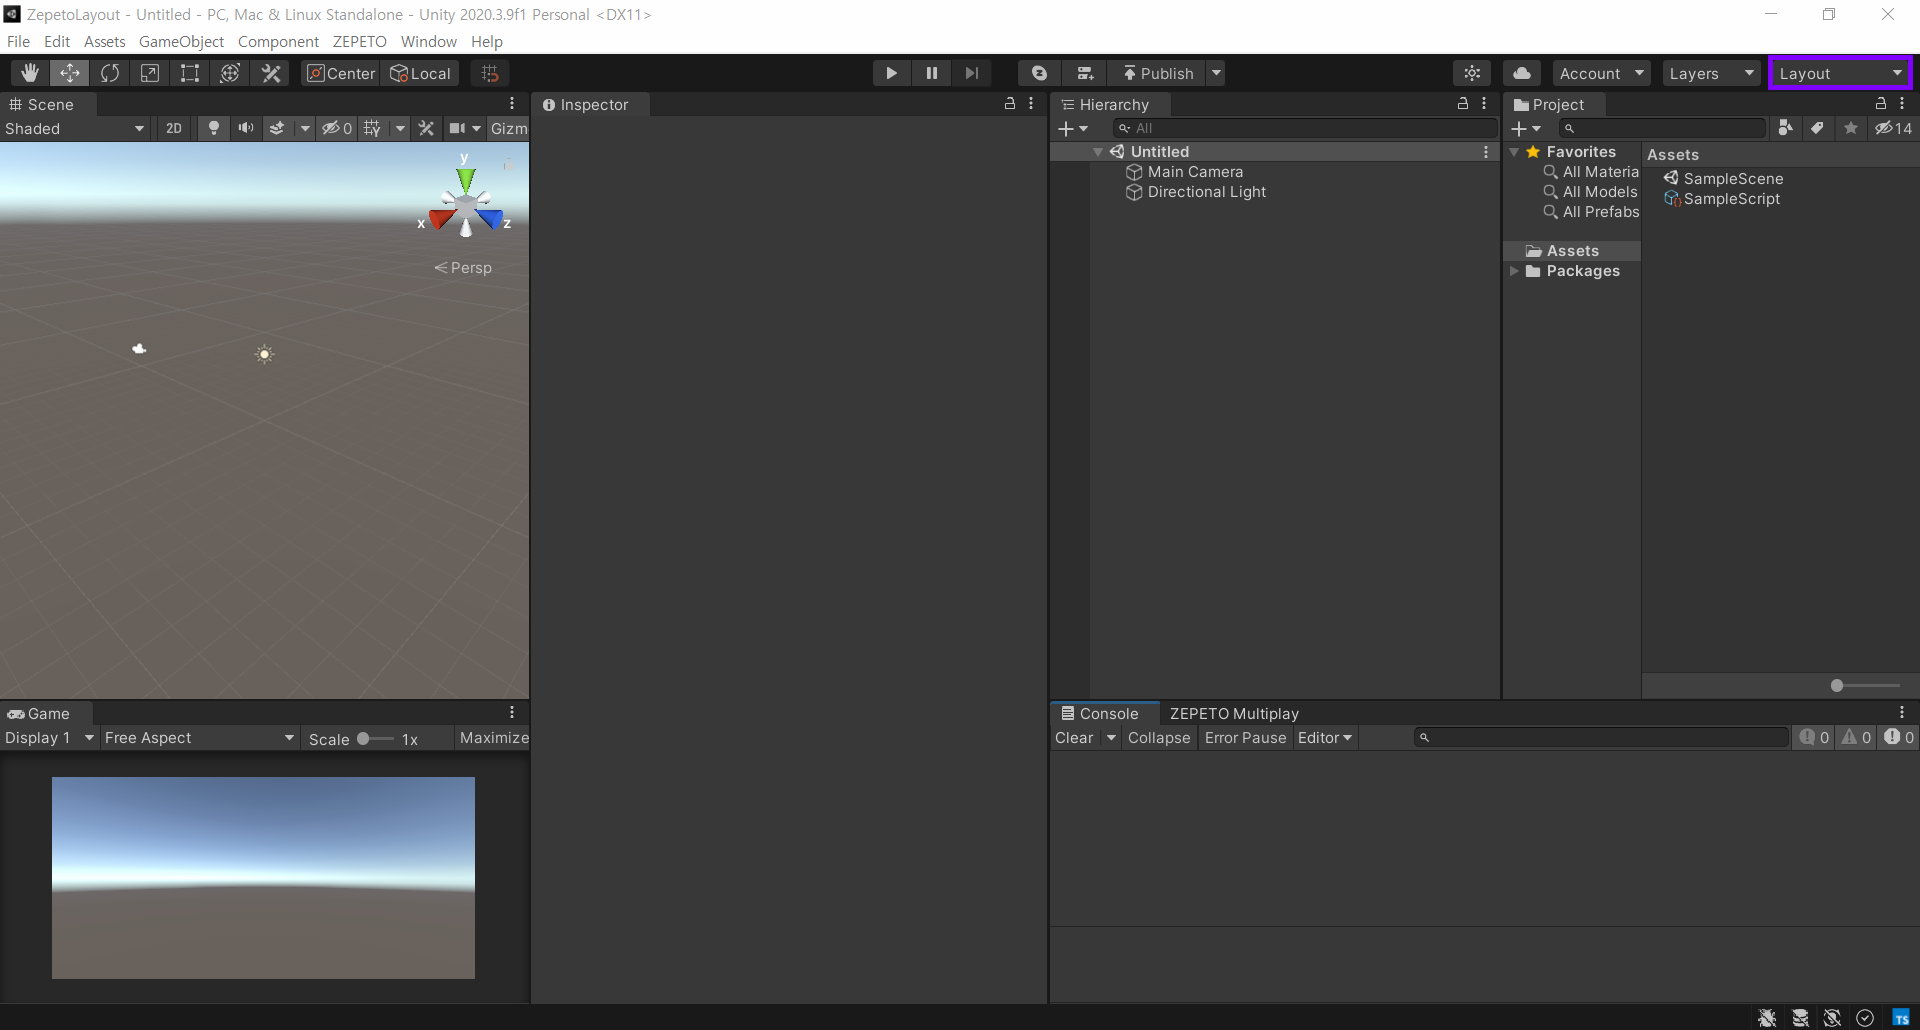Open the Layers dropdown

pos(1711,73)
